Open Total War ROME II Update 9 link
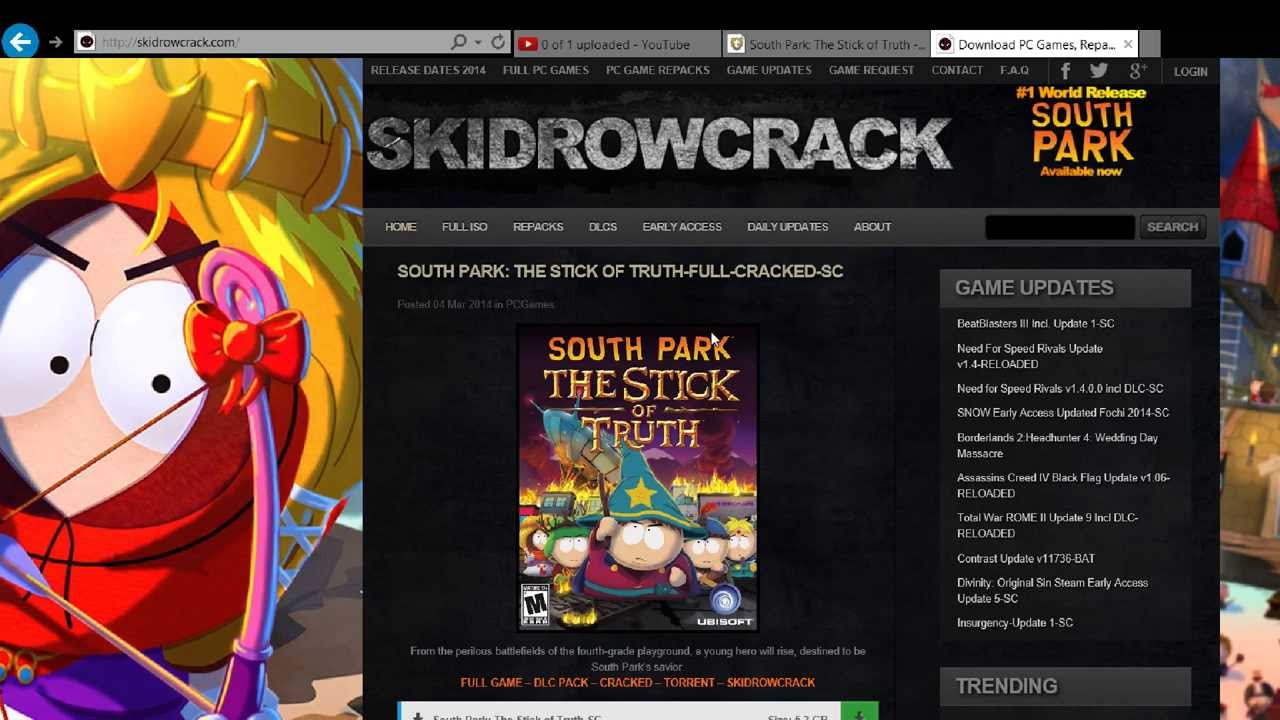The height and width of the screenshot is (720, 1280). 1047,525
